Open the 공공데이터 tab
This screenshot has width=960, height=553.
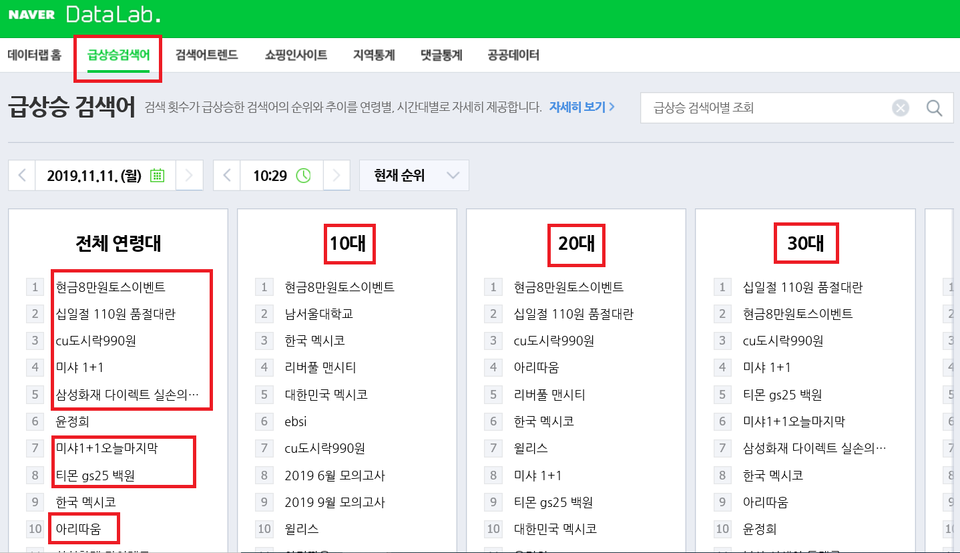[x=513, y=55]
